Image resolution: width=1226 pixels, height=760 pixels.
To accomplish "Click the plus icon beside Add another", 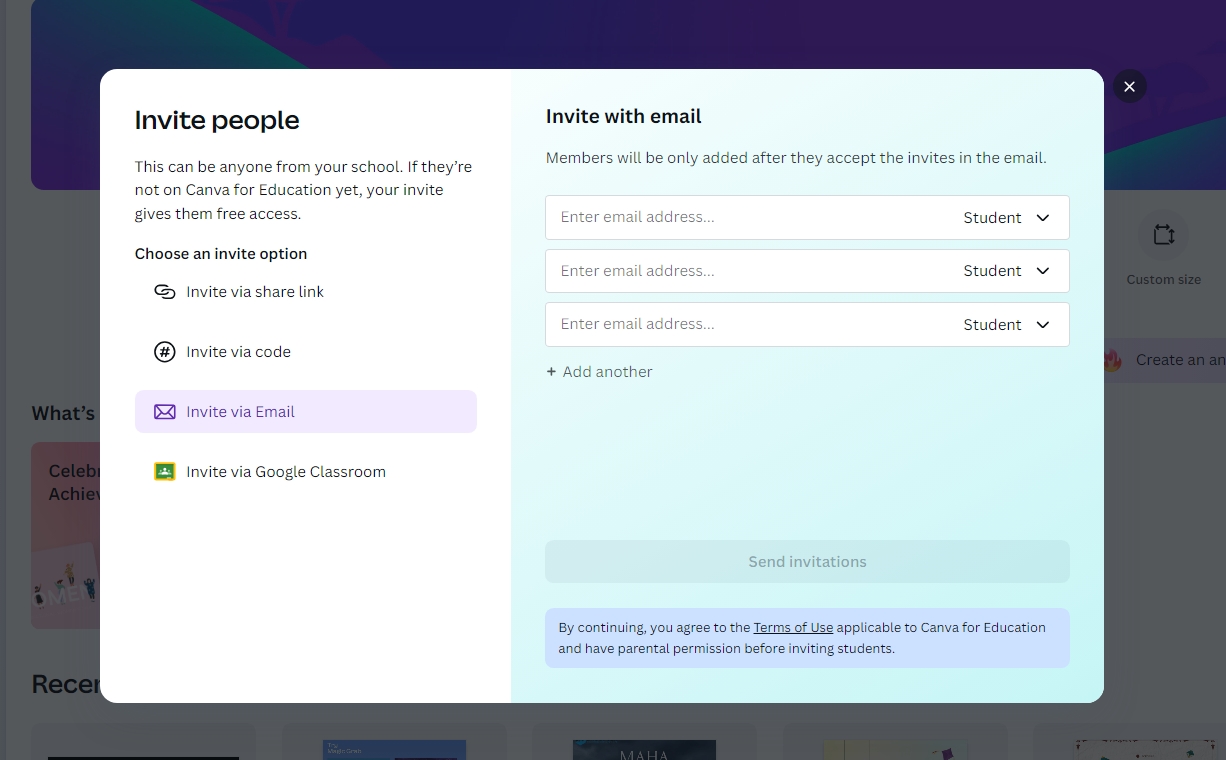I will tap(551, 372).
